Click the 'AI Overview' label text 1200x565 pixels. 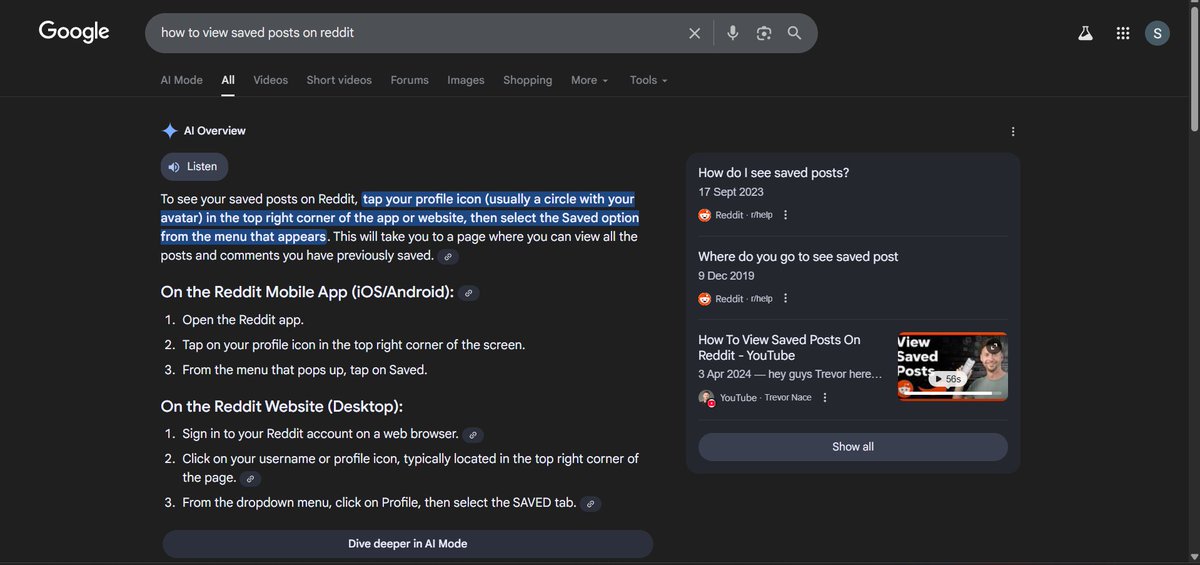[215, 131]
